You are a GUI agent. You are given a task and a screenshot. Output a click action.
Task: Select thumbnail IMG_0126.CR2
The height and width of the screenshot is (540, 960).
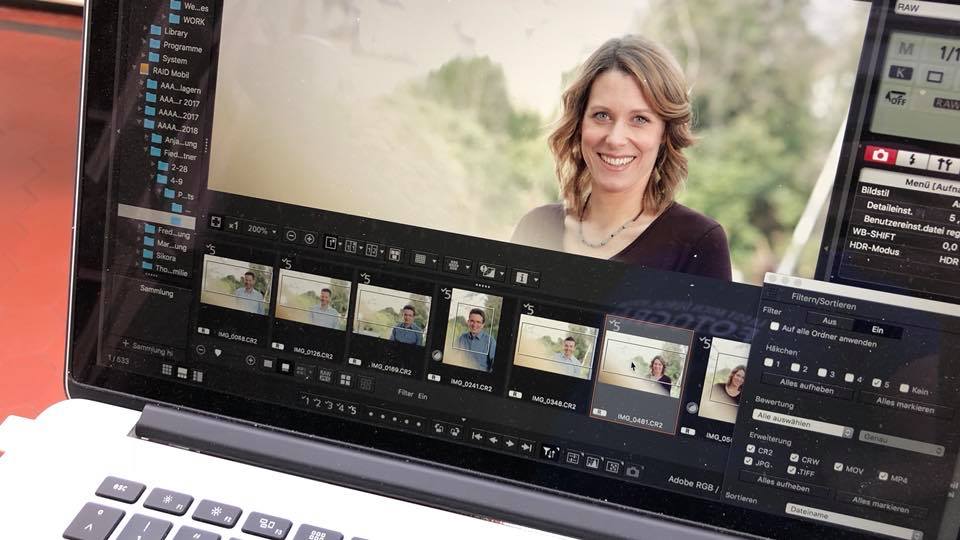click(313, 299)
